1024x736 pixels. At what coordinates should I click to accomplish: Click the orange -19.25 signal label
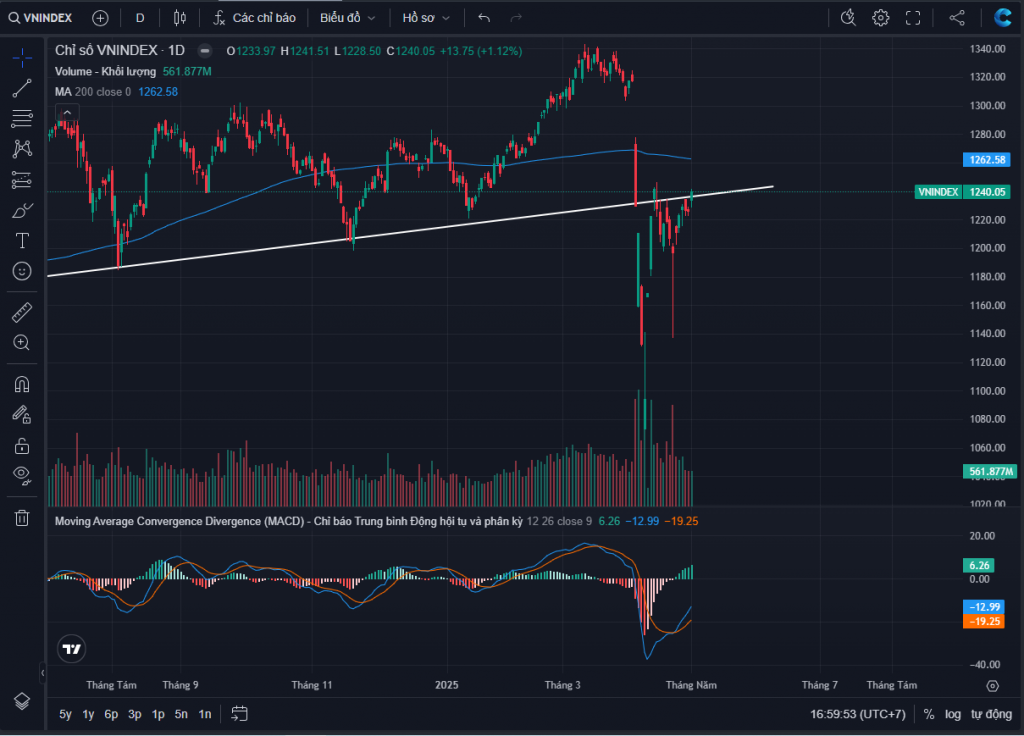(983, 621)
